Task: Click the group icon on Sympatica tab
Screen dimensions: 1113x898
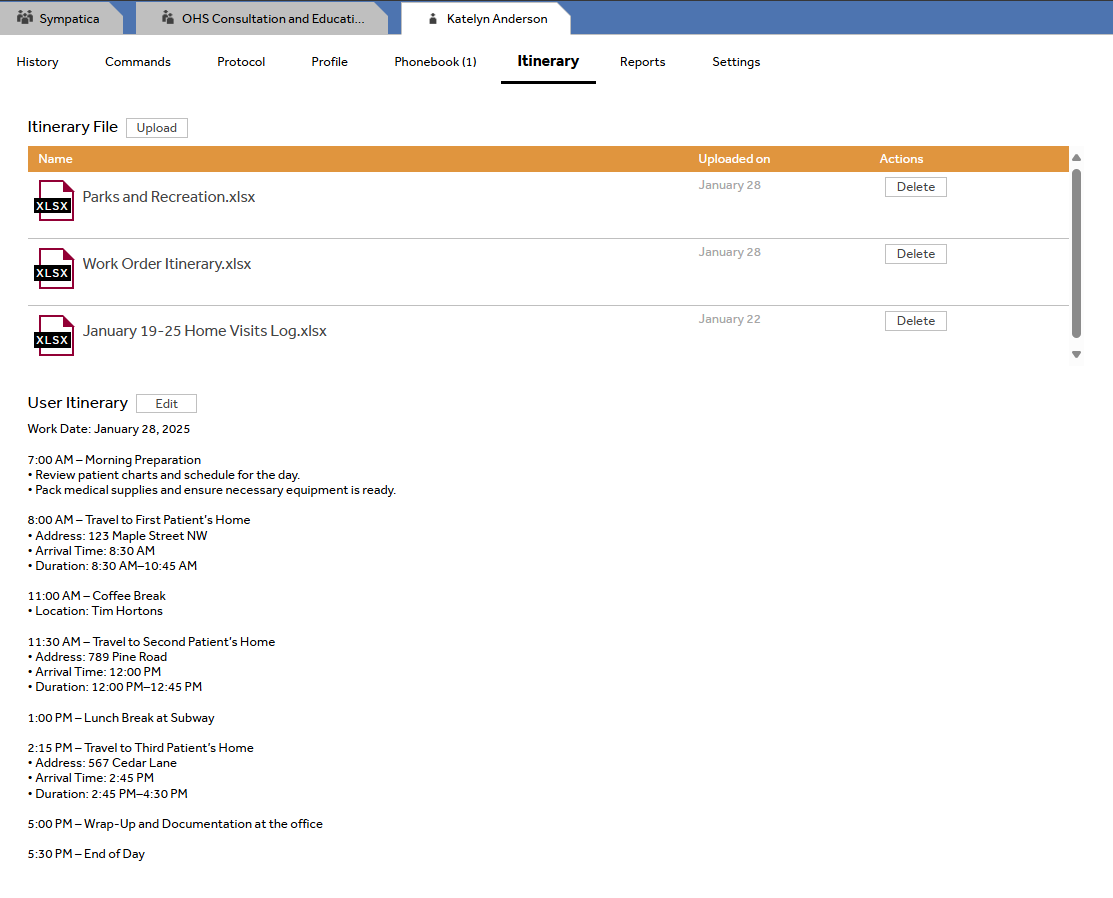Action: (x=25, y=18)
